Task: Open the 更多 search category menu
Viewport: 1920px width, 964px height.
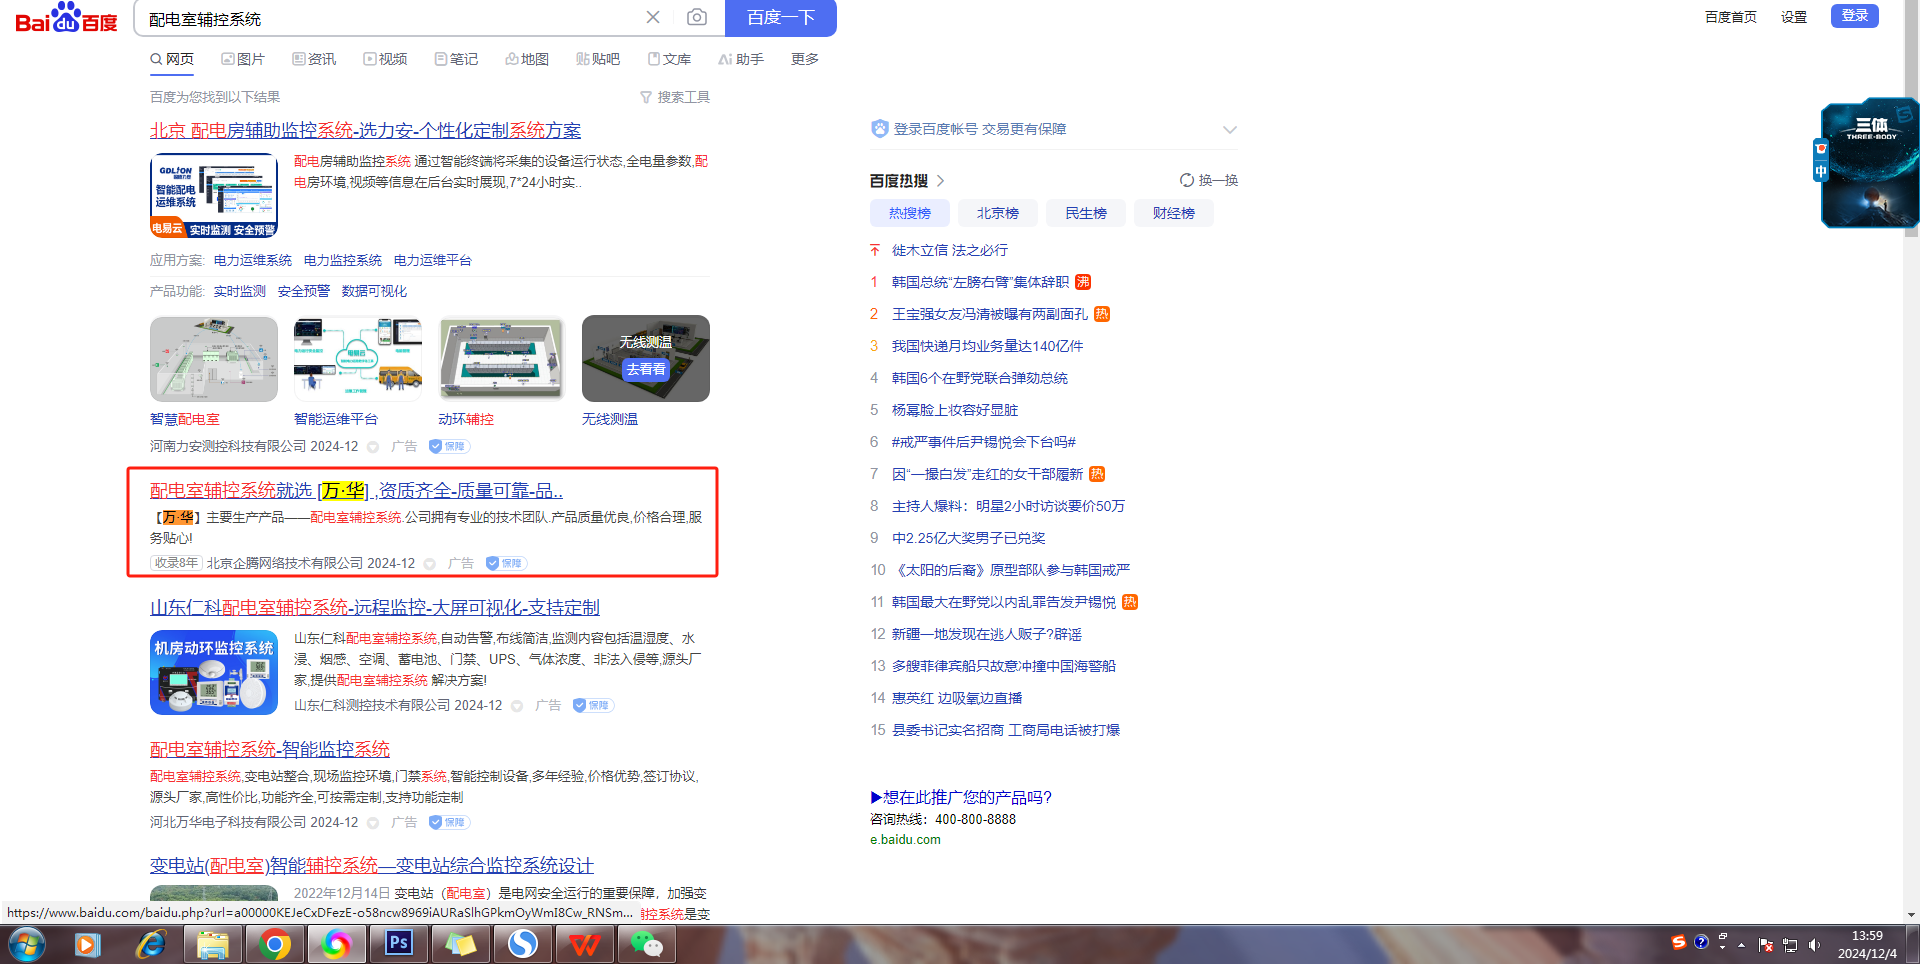Action: pos(805,59)
